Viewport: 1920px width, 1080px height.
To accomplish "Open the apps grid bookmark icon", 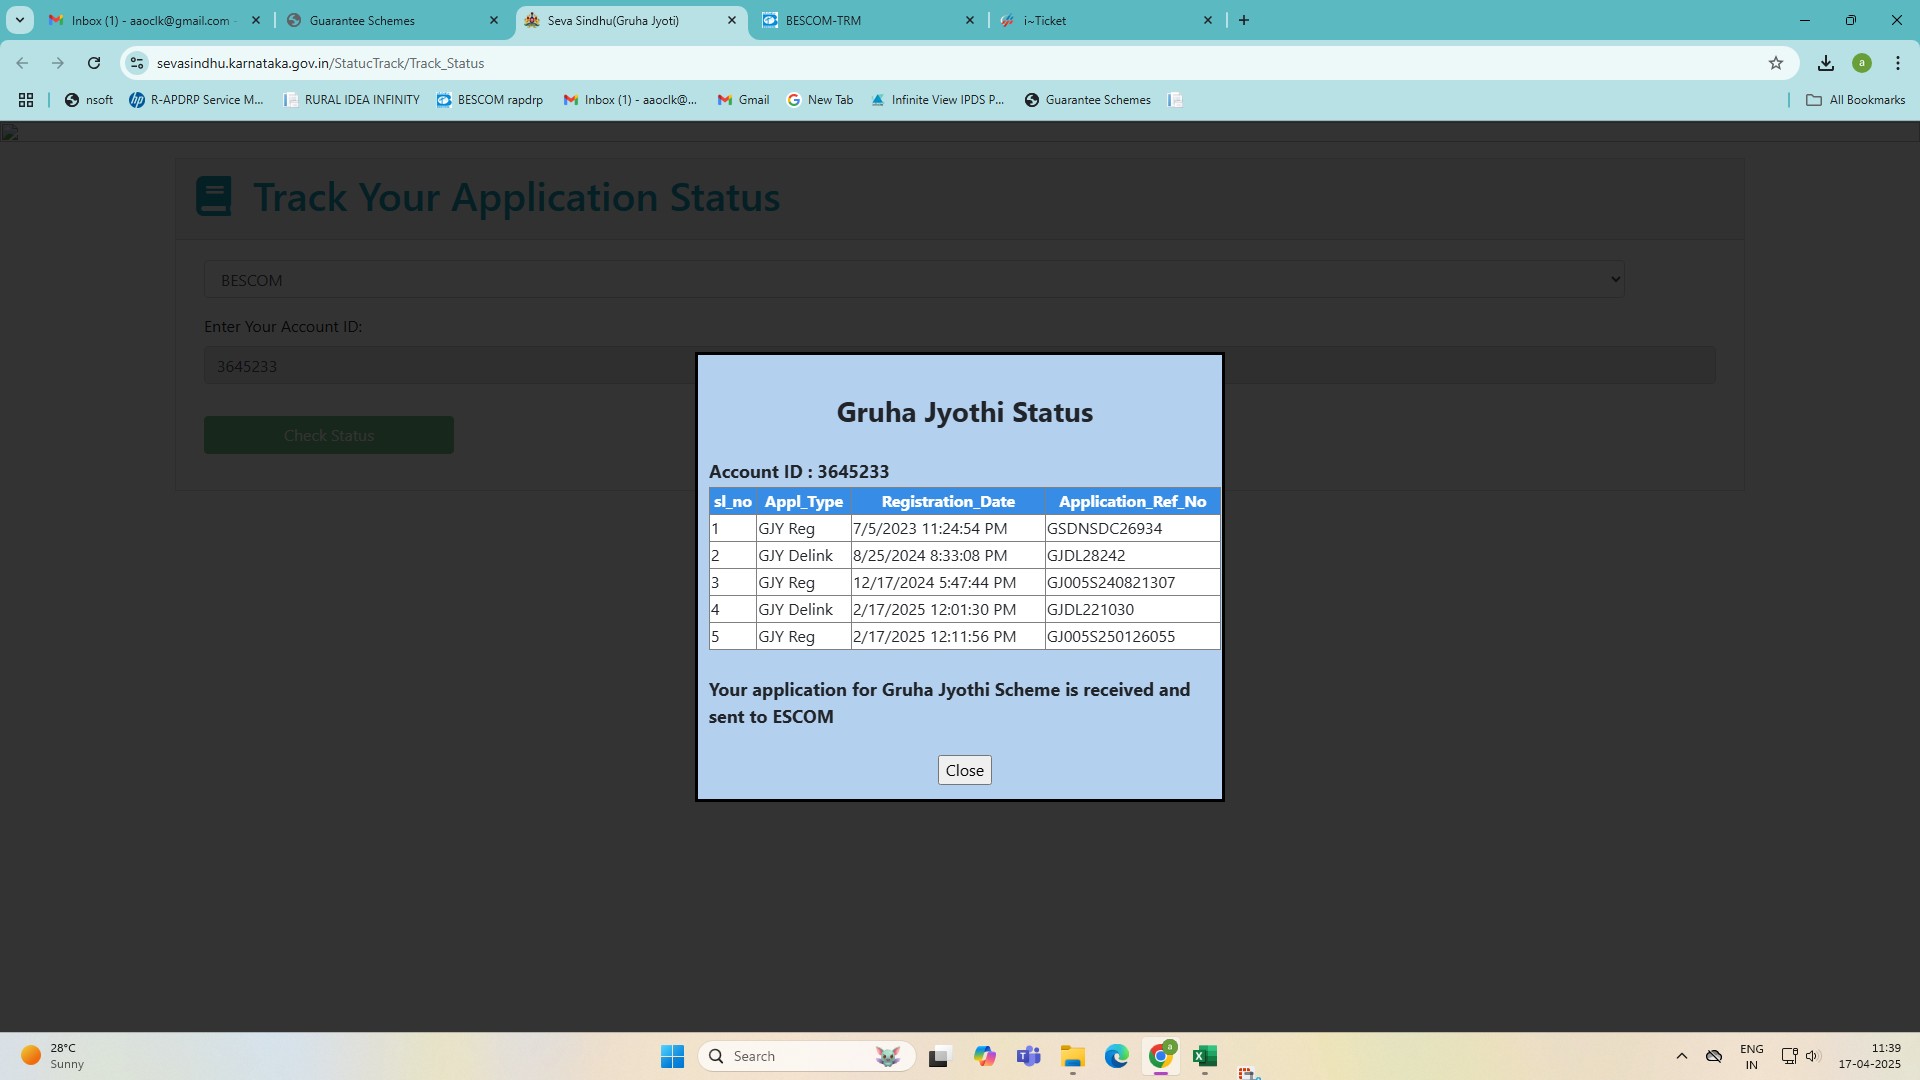I will pyautogui.click(x=26, y=100).
